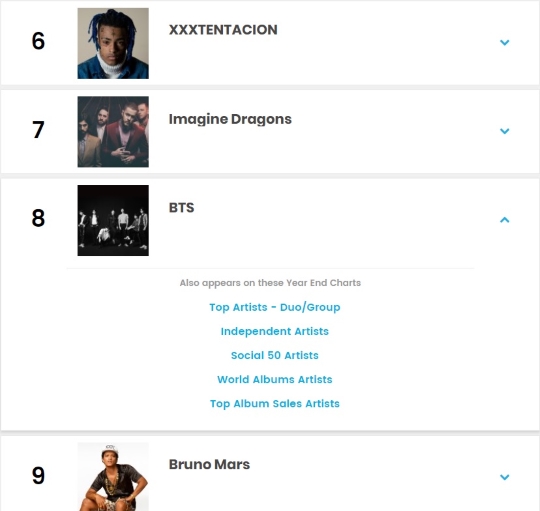Open Independent Artists chart link
This screenshot has height=511, width=540.
(275, 331)
